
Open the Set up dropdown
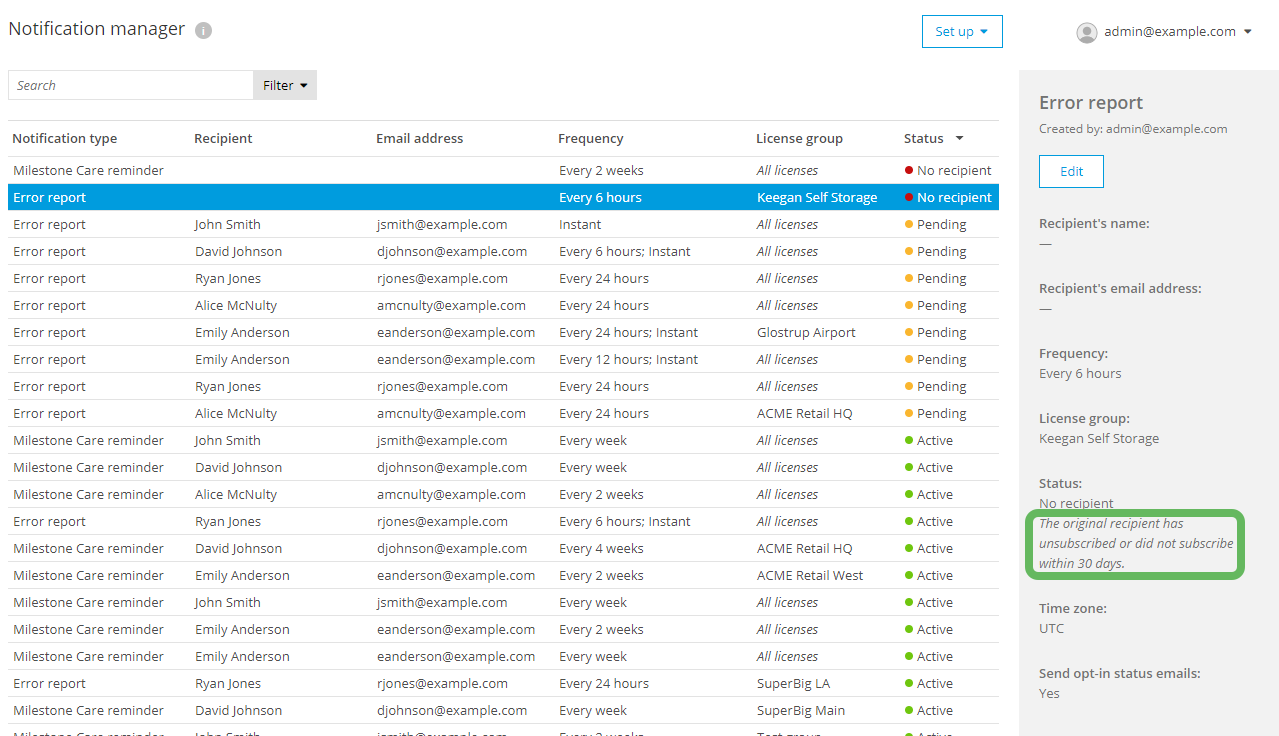(961, 31)
